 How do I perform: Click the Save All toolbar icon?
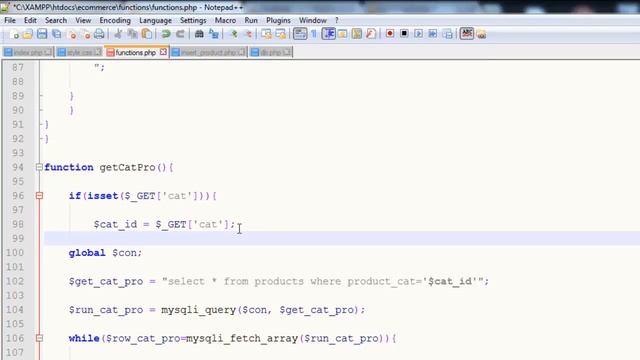coord(57,34)
